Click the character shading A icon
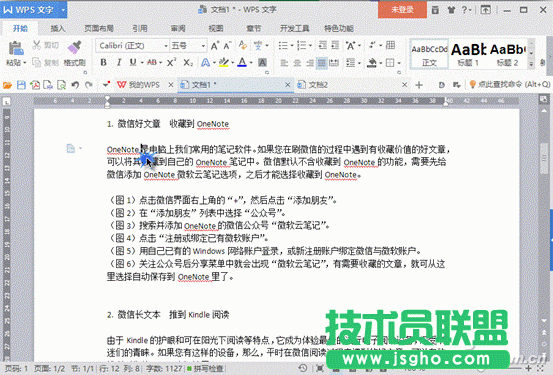The image size is (553, 375). pos(262,63)
